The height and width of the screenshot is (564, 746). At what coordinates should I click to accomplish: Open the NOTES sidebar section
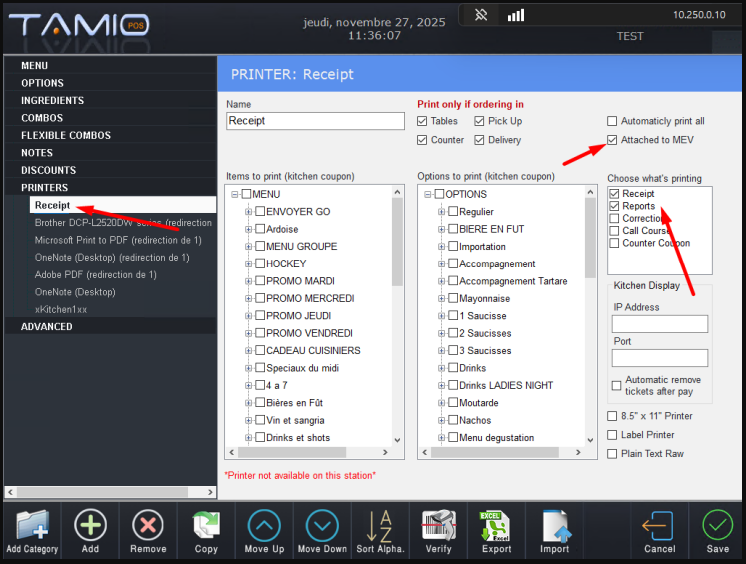(x=110, y=153)
